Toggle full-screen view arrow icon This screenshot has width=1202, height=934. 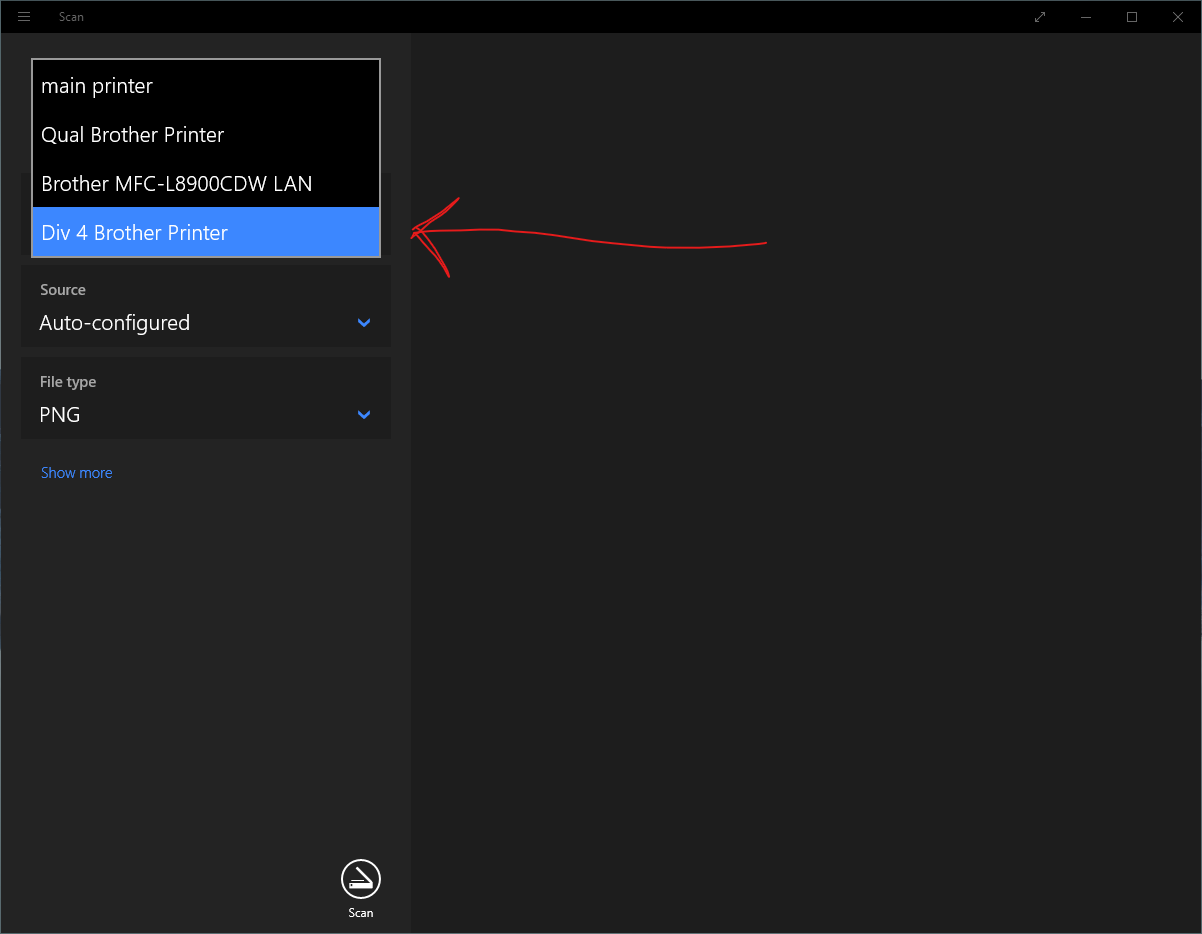click(1040, 17)
